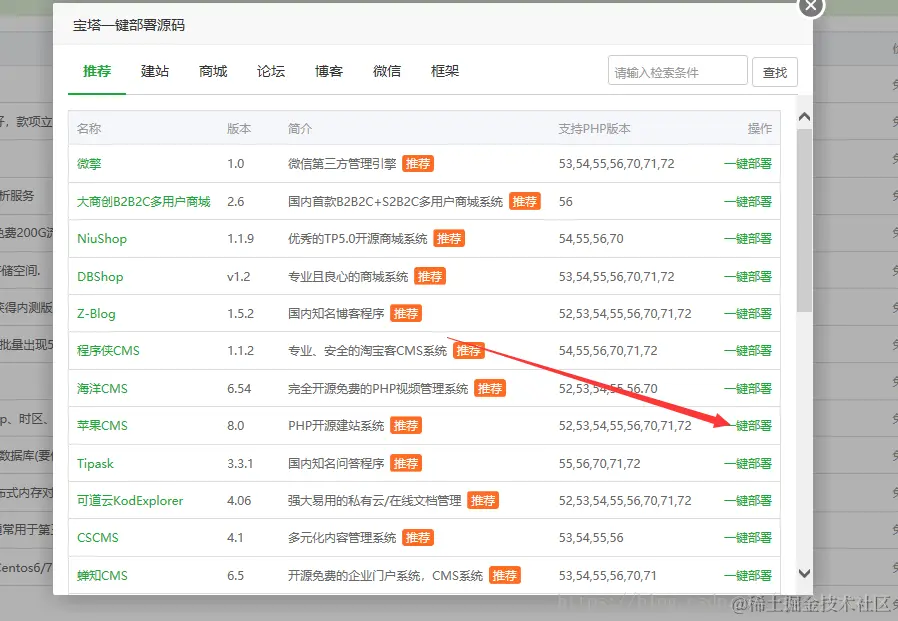Click the 苹果CMS version 8.0 cell
898x621 pixels.
click(x=235, y=426)
